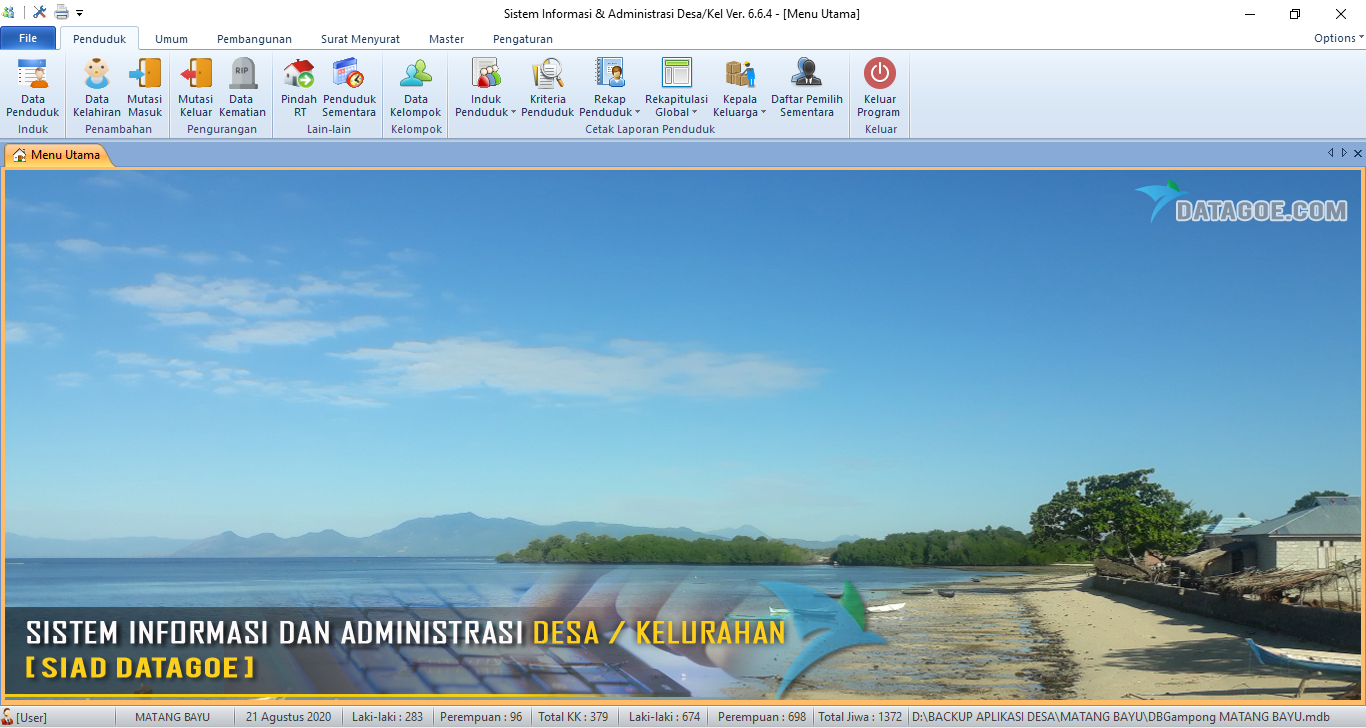Expand the Kepala Keluarga dropdown
Image resolution: width=1366 pixels, height=728 pixels.
(740, 106)
